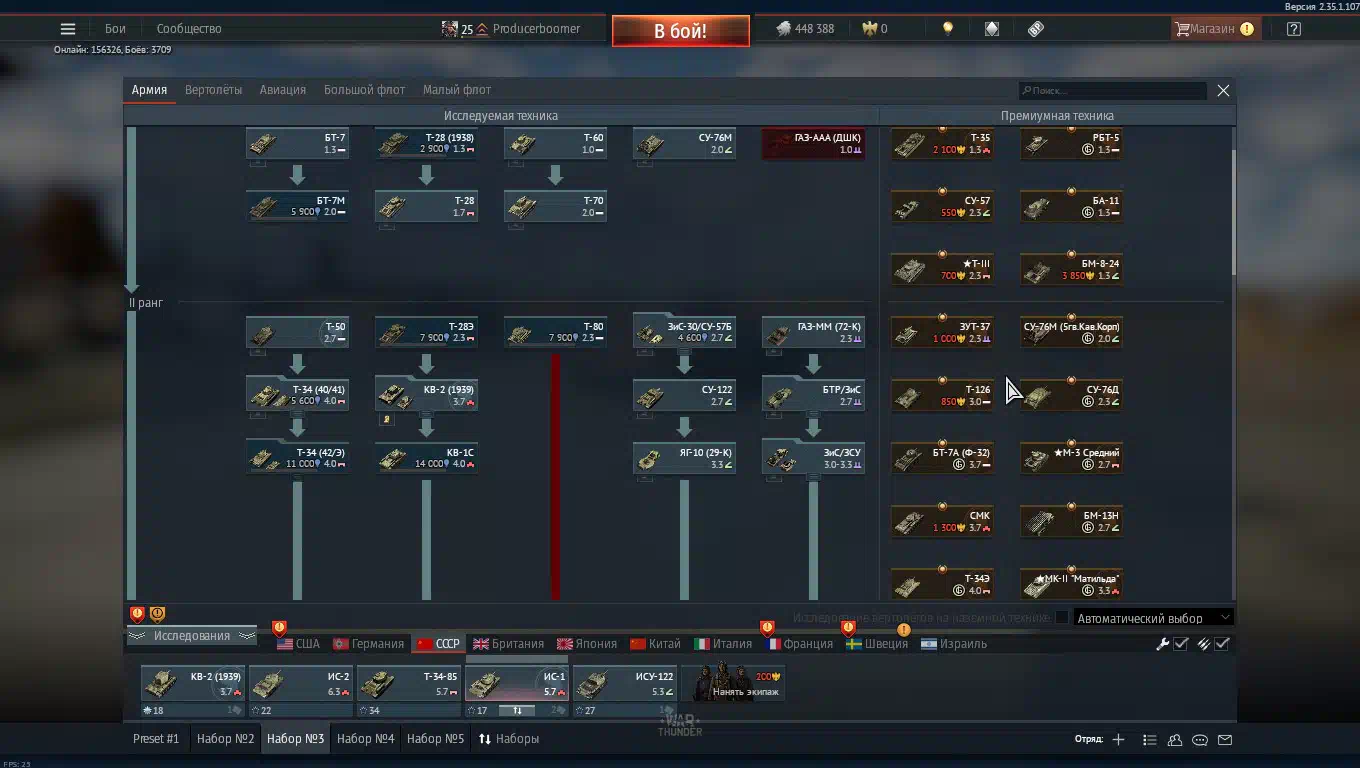Select the premium БМ-13Н vehicle card
The image size is (1360, 768).
[x=1071, y=522]
